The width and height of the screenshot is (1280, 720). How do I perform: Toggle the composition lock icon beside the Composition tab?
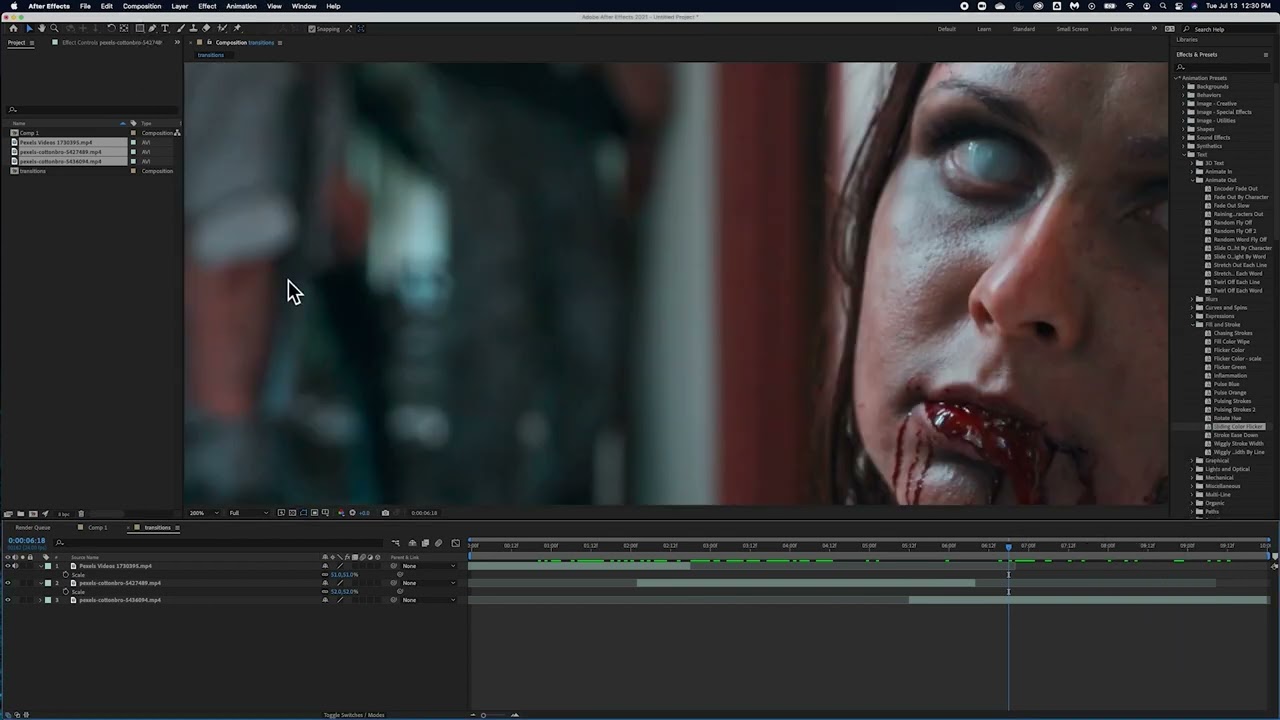pos(209,42)
